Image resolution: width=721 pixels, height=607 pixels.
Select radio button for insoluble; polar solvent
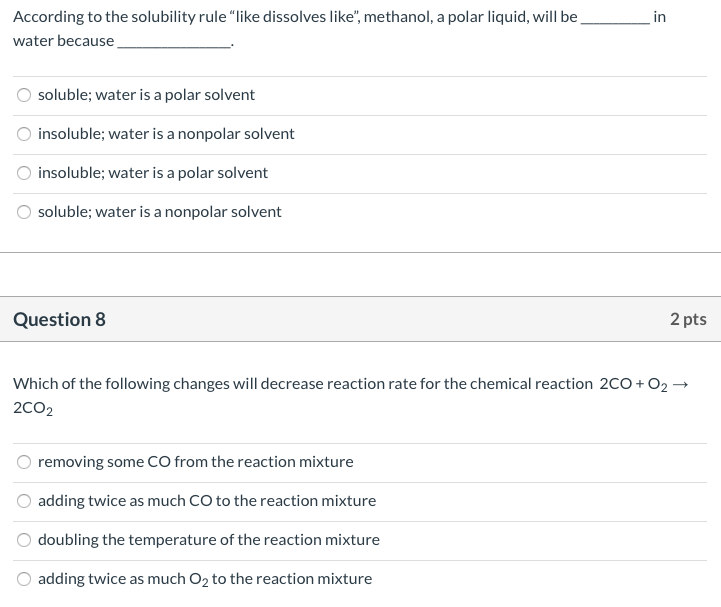[x=24, y=173]
